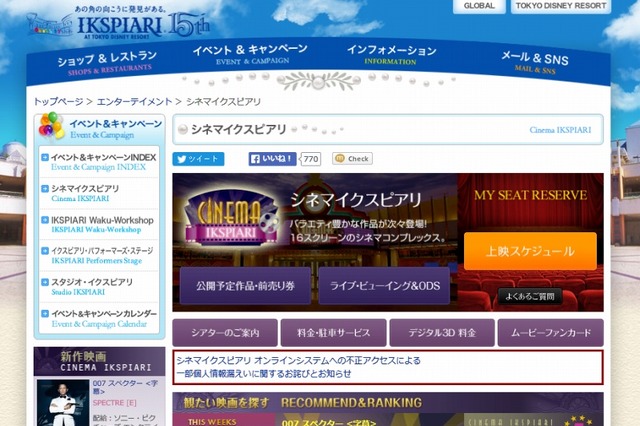Click Cinema IKSPIARI text in title bar
The height and width of the screenshot is (426, 640).
coord(560,130)
